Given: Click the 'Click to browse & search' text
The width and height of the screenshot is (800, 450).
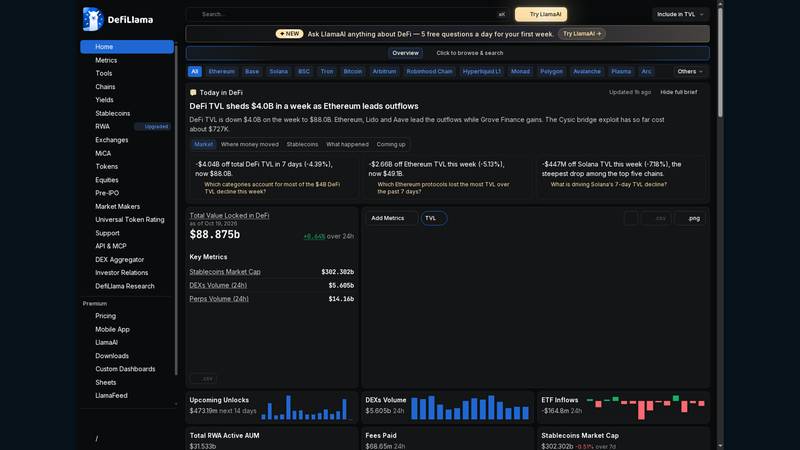Looking at the screenshot, I should [x=469, y=53].
